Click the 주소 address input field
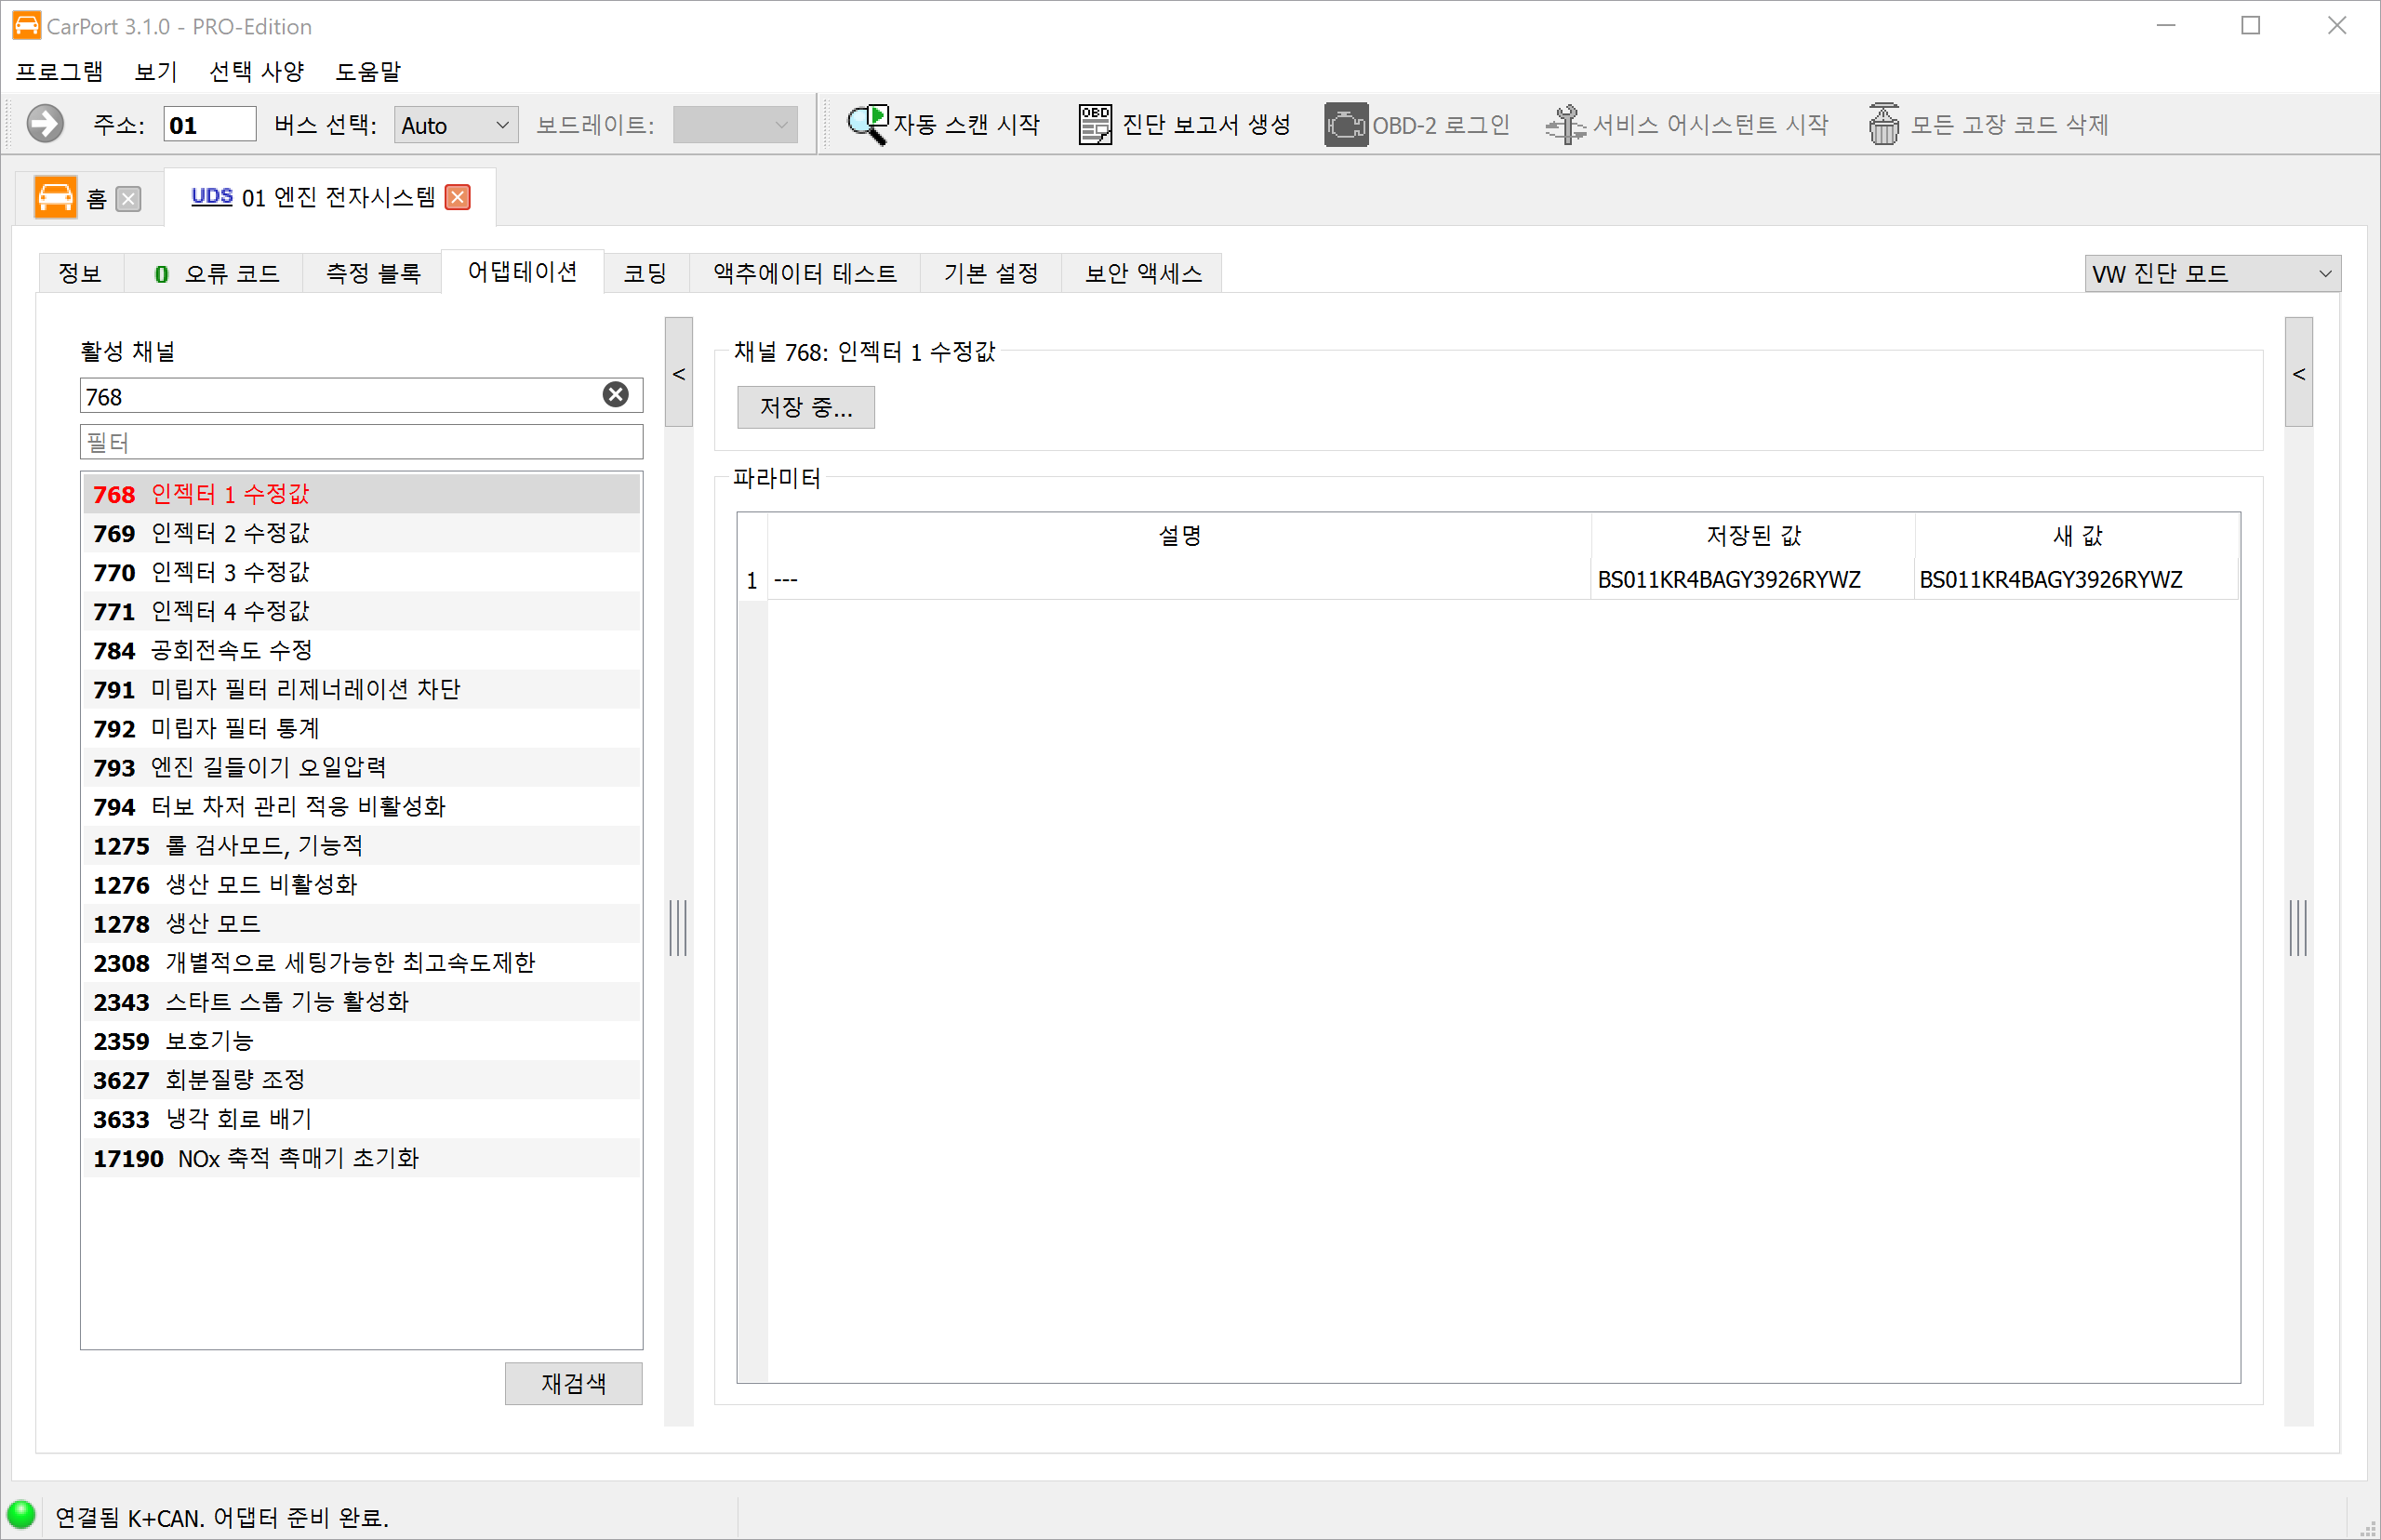2381x1540 pixels. [x=210, y=125]
